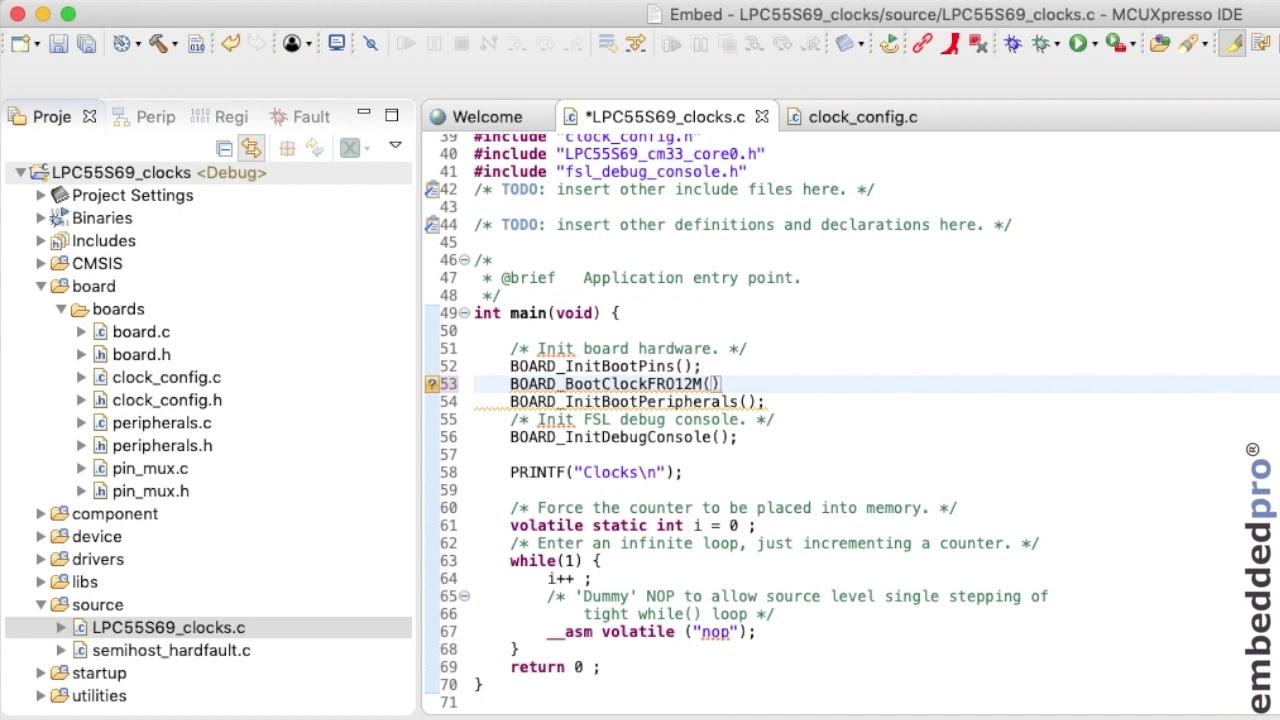The image size is (1280, 720).
Task: Expand the Project Settings node
Action: coord(41,195)
